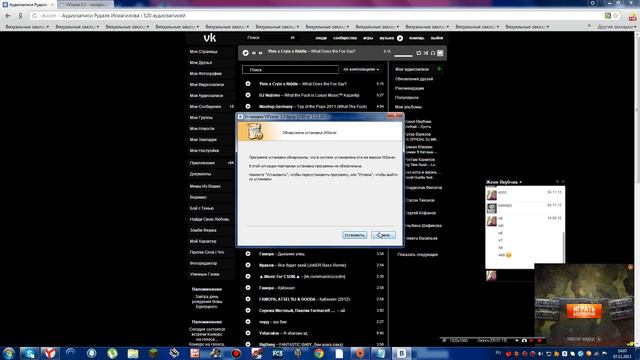640x360 pixels.
Task: Click the Отмена button in installer dialog
Action: (x=383, y=235)
